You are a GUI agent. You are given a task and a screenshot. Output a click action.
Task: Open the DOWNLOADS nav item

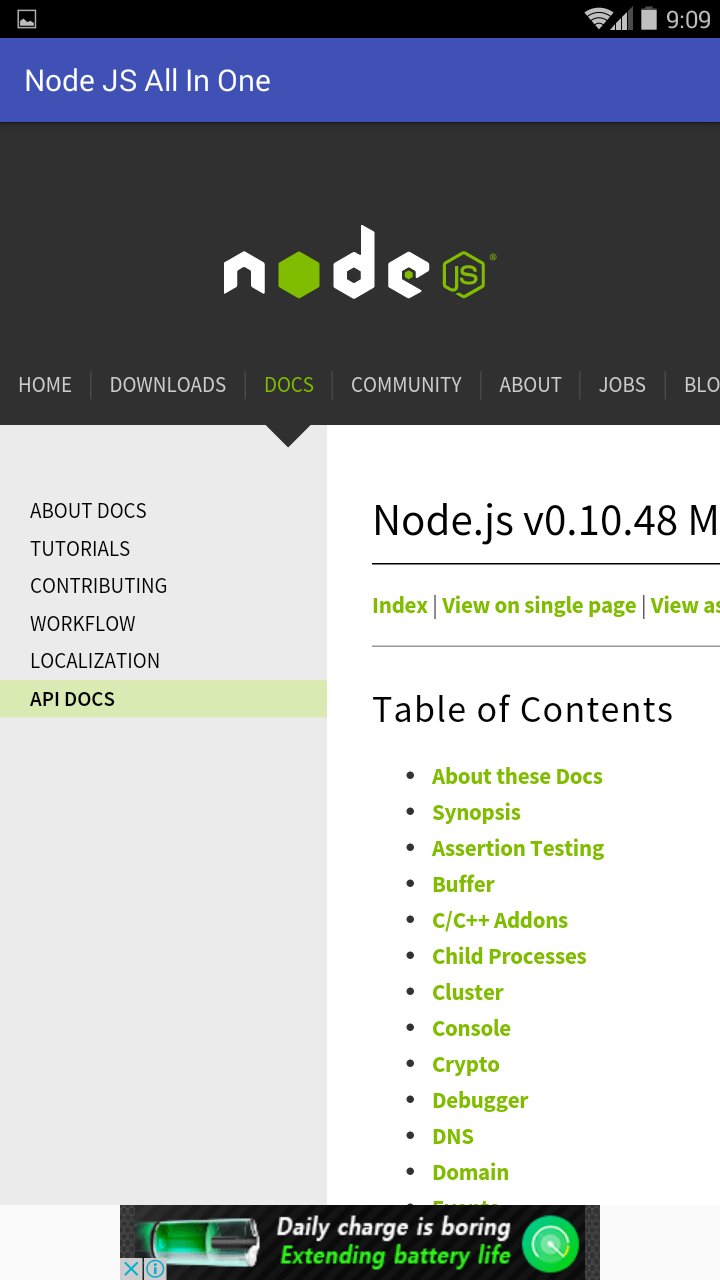[x=168, y=385]
